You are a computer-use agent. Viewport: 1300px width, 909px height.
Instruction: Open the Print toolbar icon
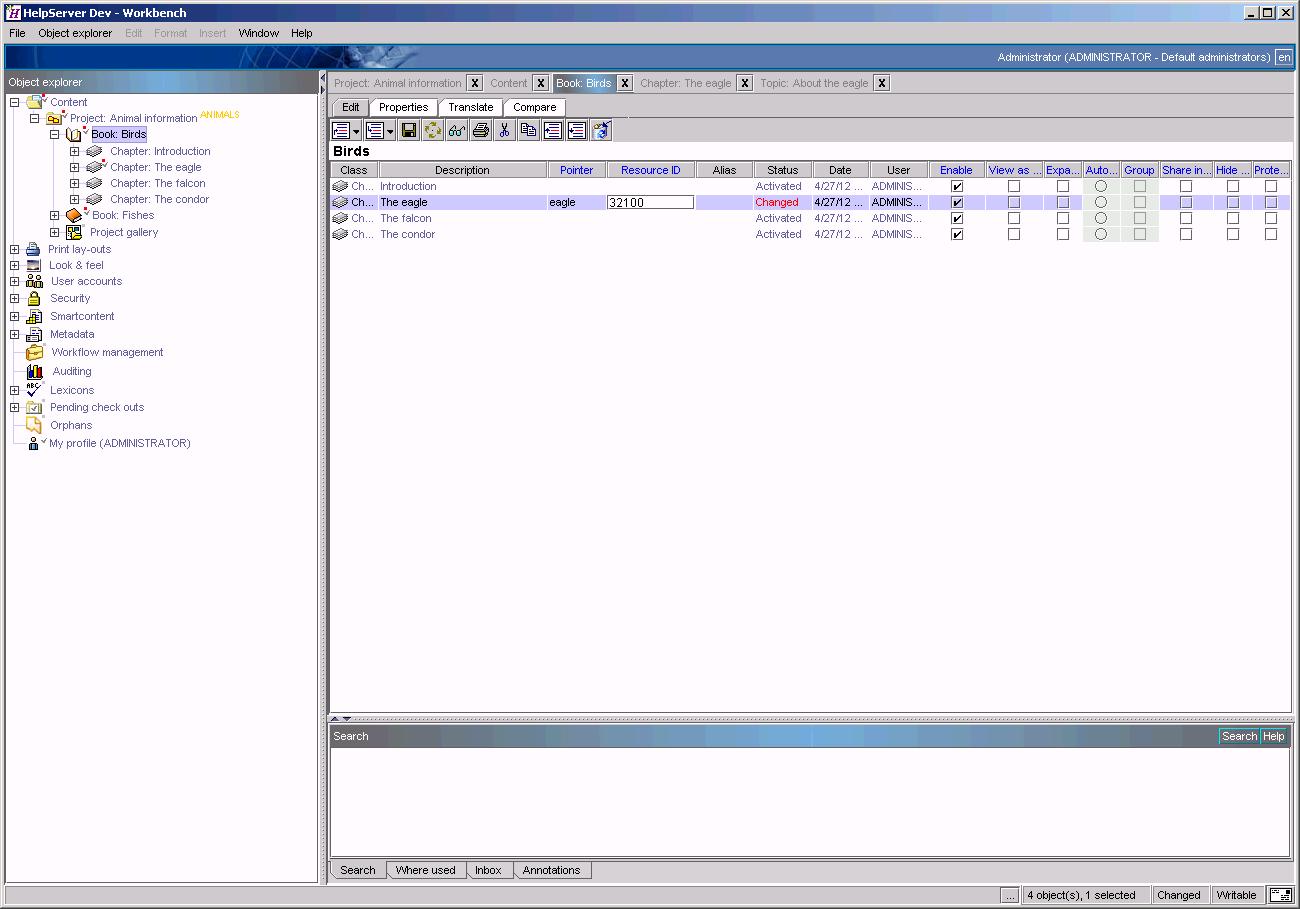tap(481, 130)
